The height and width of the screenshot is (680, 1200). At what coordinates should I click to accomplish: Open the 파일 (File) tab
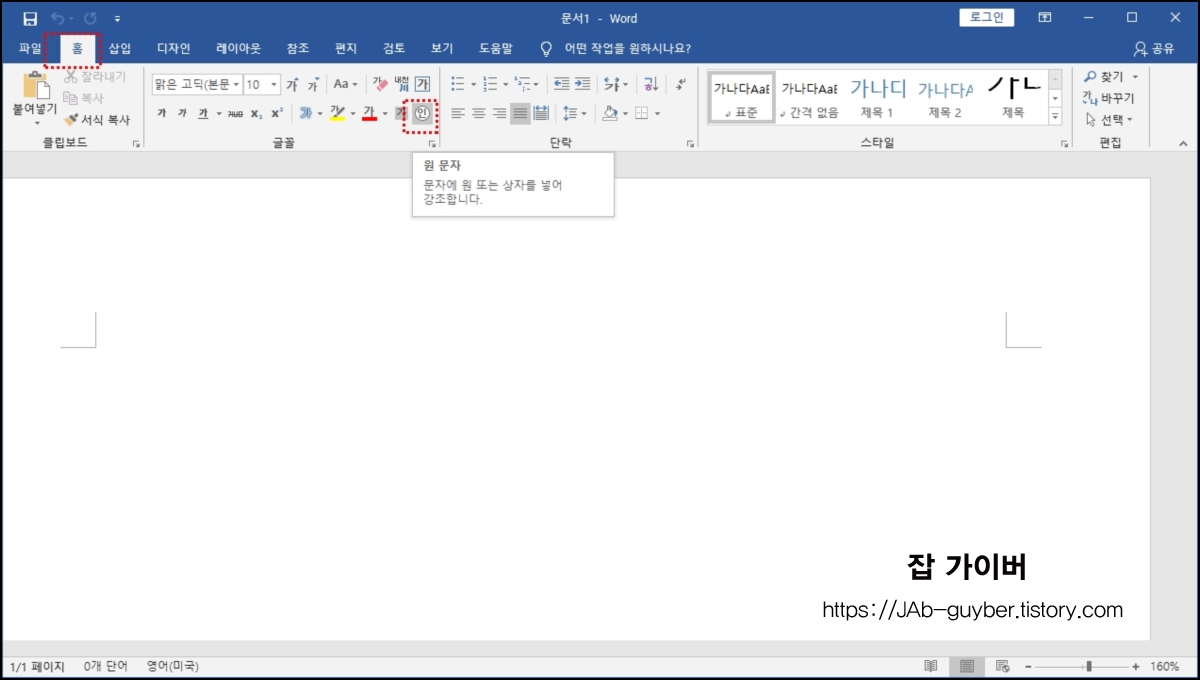[31, 48]
